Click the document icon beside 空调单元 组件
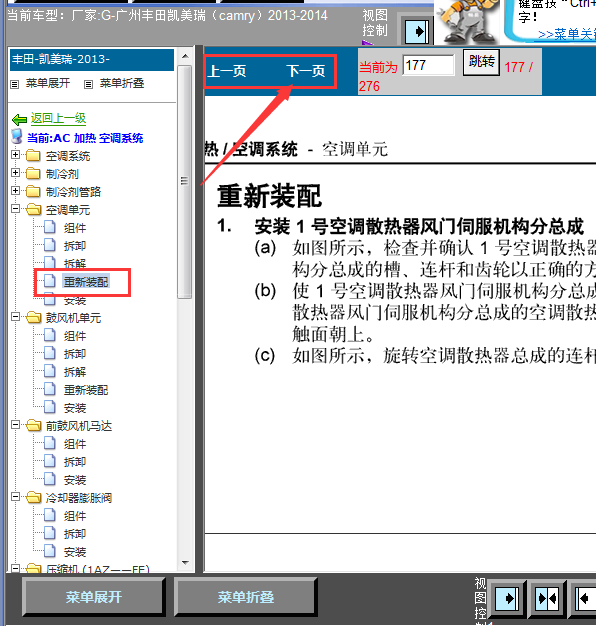596x626 pixels. 50,227
